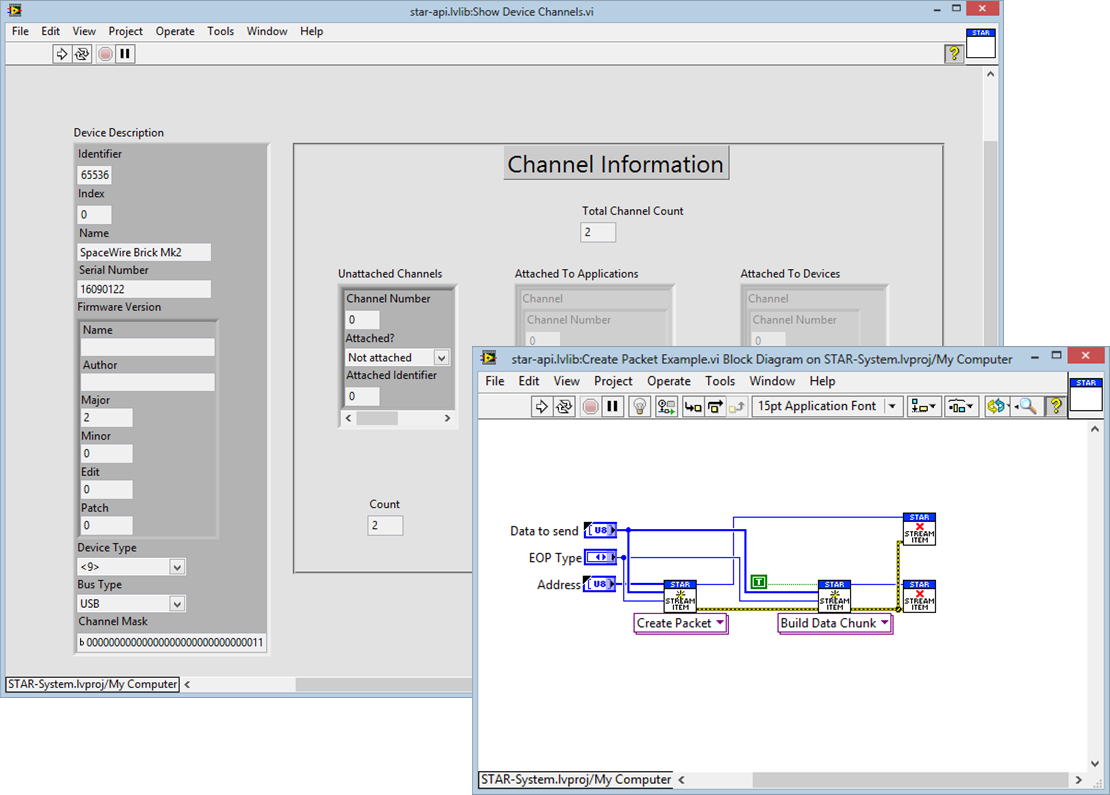Open File menu in Show Device Channels window
The image size is (1110, 795).
21,31
